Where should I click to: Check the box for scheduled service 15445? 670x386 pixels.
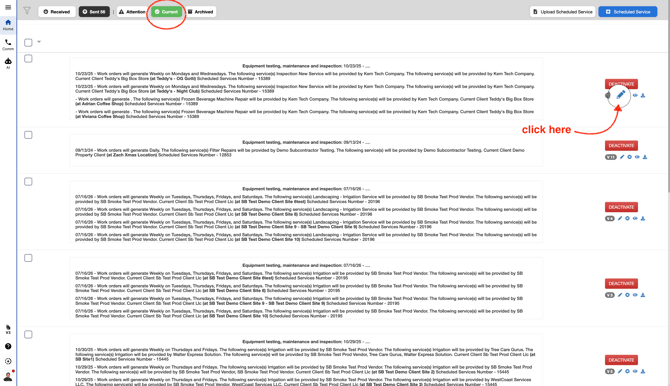coord(28,334)
